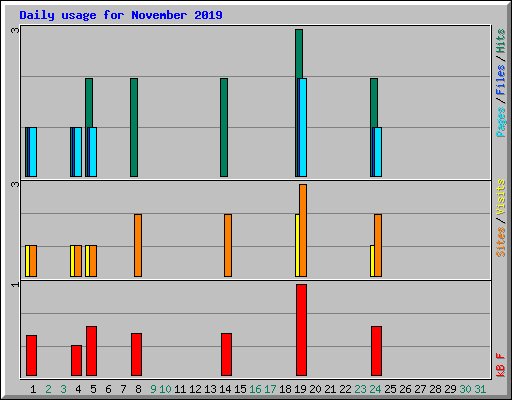Viewport: 512px width, 400px height.
Task: Select the orange Sites bar for day 5
Action: point(93,261)
